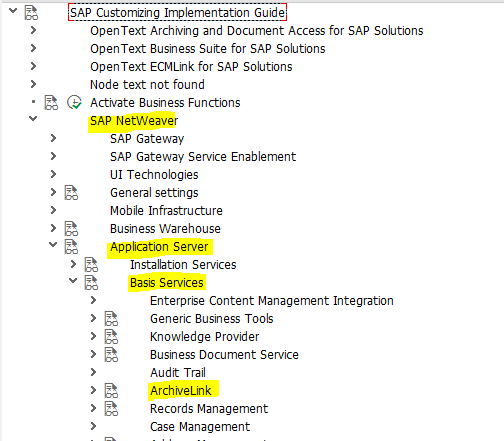This screenshot has height=441, width=504.
Task: Open the documentation icon beside Generic Business Tools
Action: click(x=111, y=319)
